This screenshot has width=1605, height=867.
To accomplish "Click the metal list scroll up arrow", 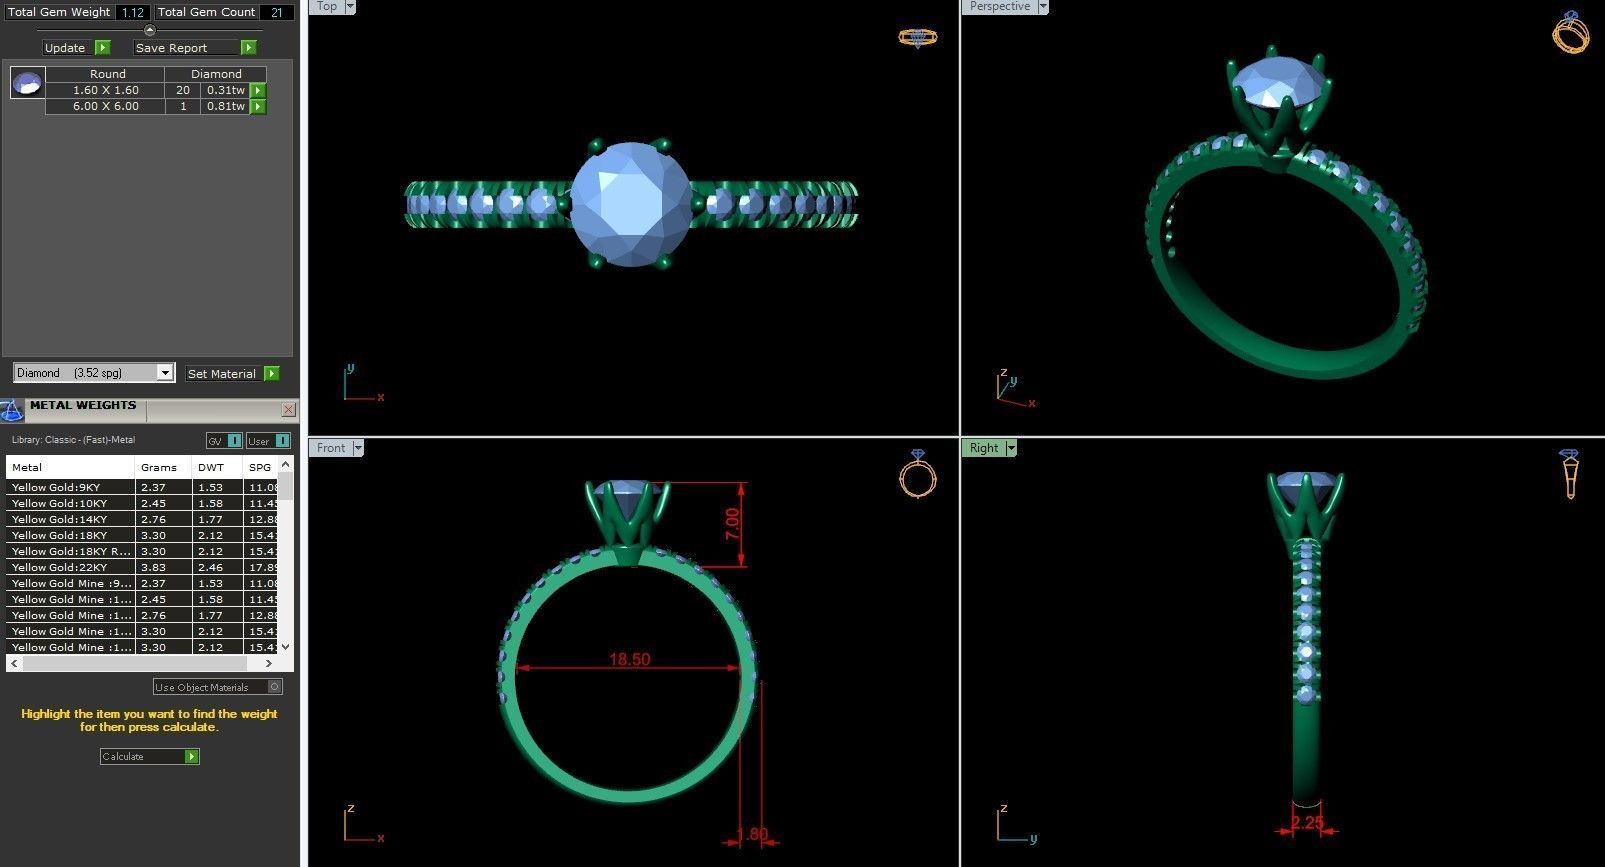I will pos(286,465).
